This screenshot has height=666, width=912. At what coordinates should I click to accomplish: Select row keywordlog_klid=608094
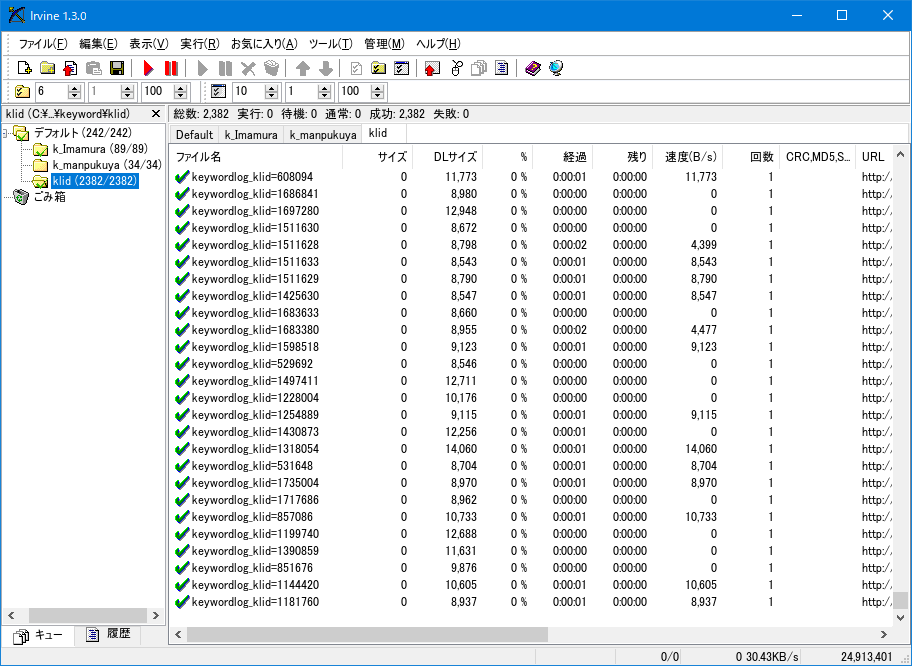pyautogui.click(x=532, y=177)
